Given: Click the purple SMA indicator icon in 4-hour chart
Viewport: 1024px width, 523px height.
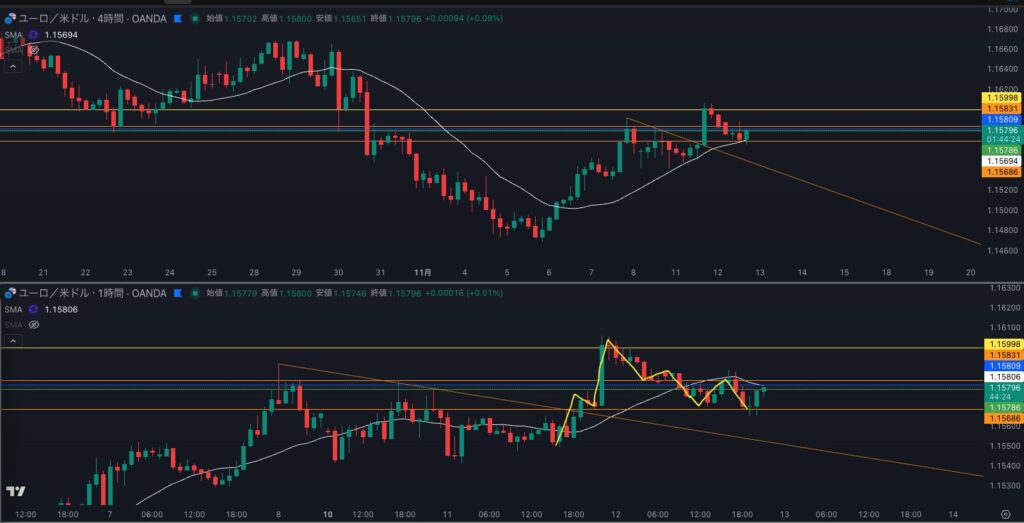Looking at the screenshot, I should click(x=33, y=34).
